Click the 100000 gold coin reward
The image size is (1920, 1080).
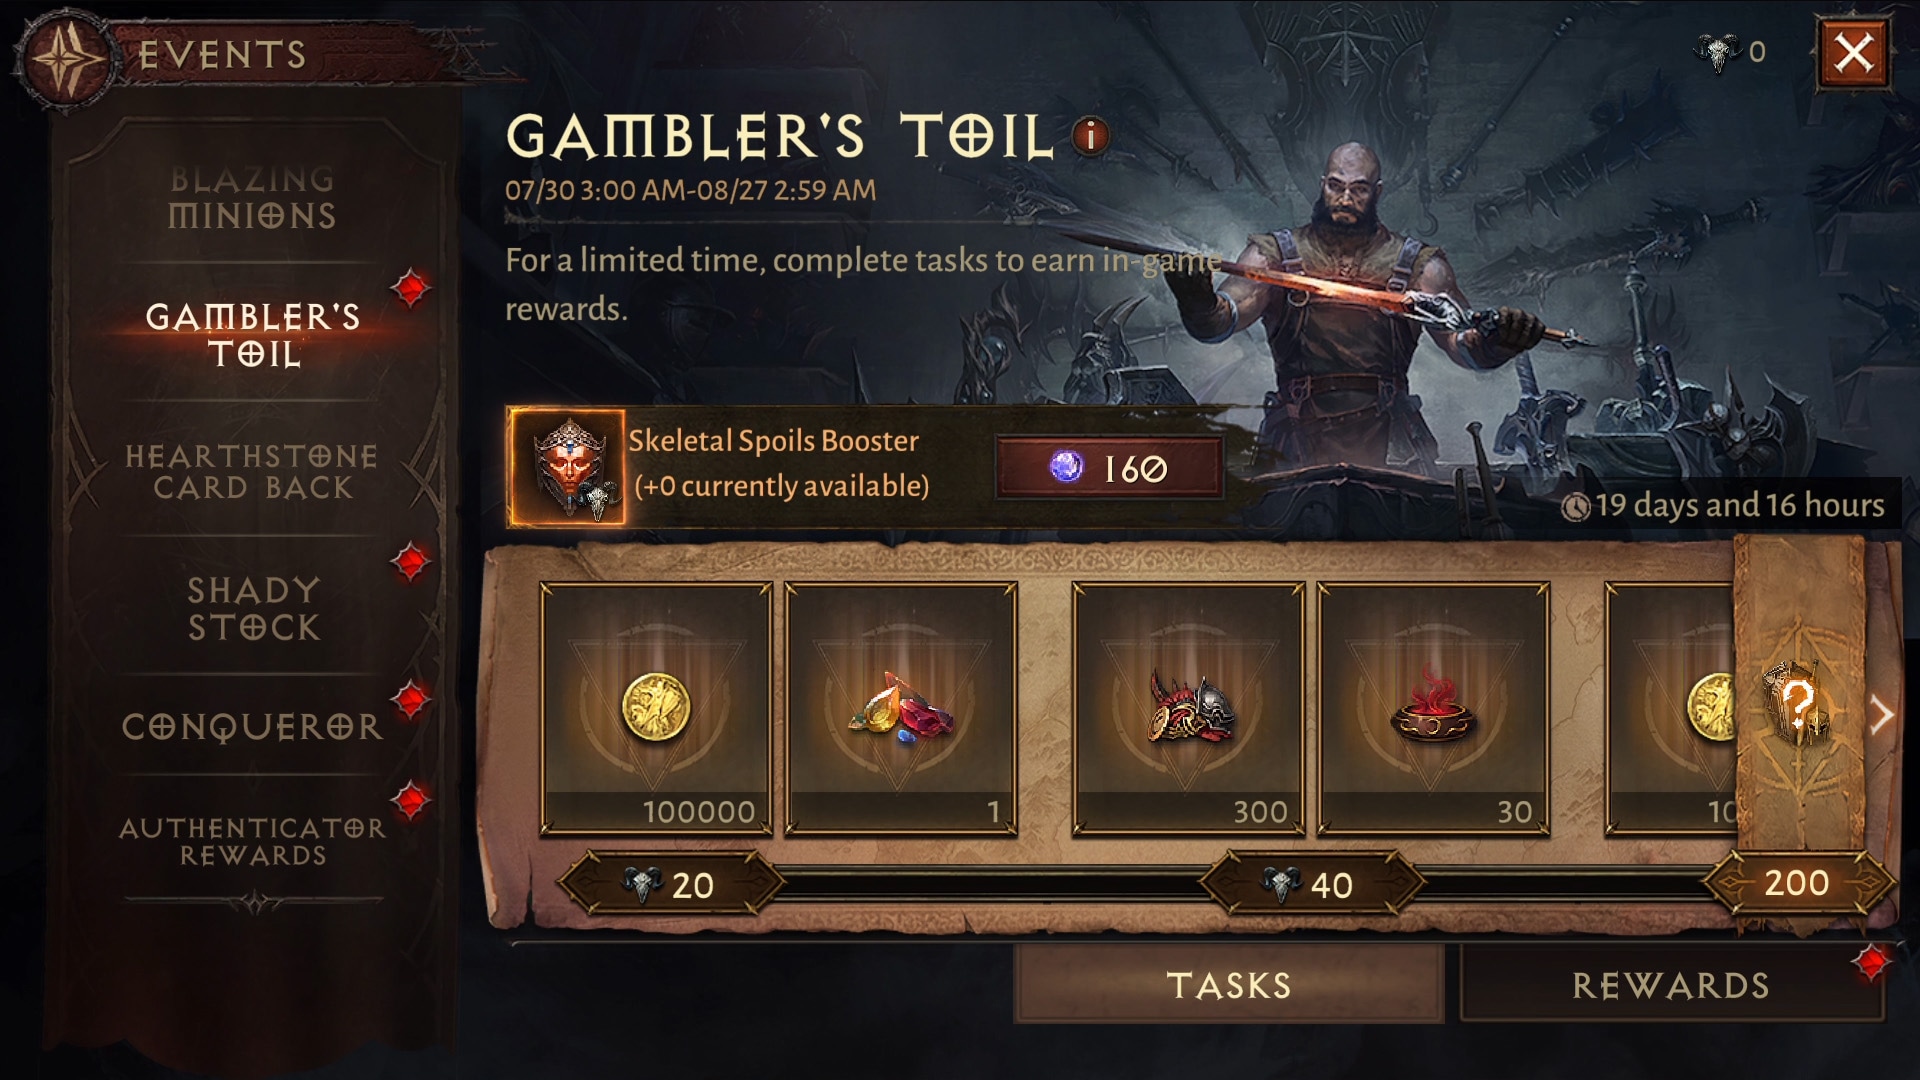tap(656, 709)
